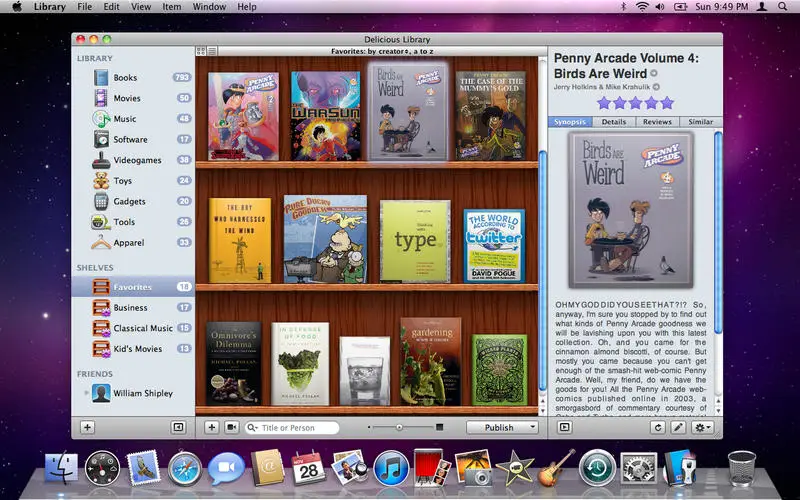
Task: Open the Kid's Movies smart shelf
Action: point(133,348)
